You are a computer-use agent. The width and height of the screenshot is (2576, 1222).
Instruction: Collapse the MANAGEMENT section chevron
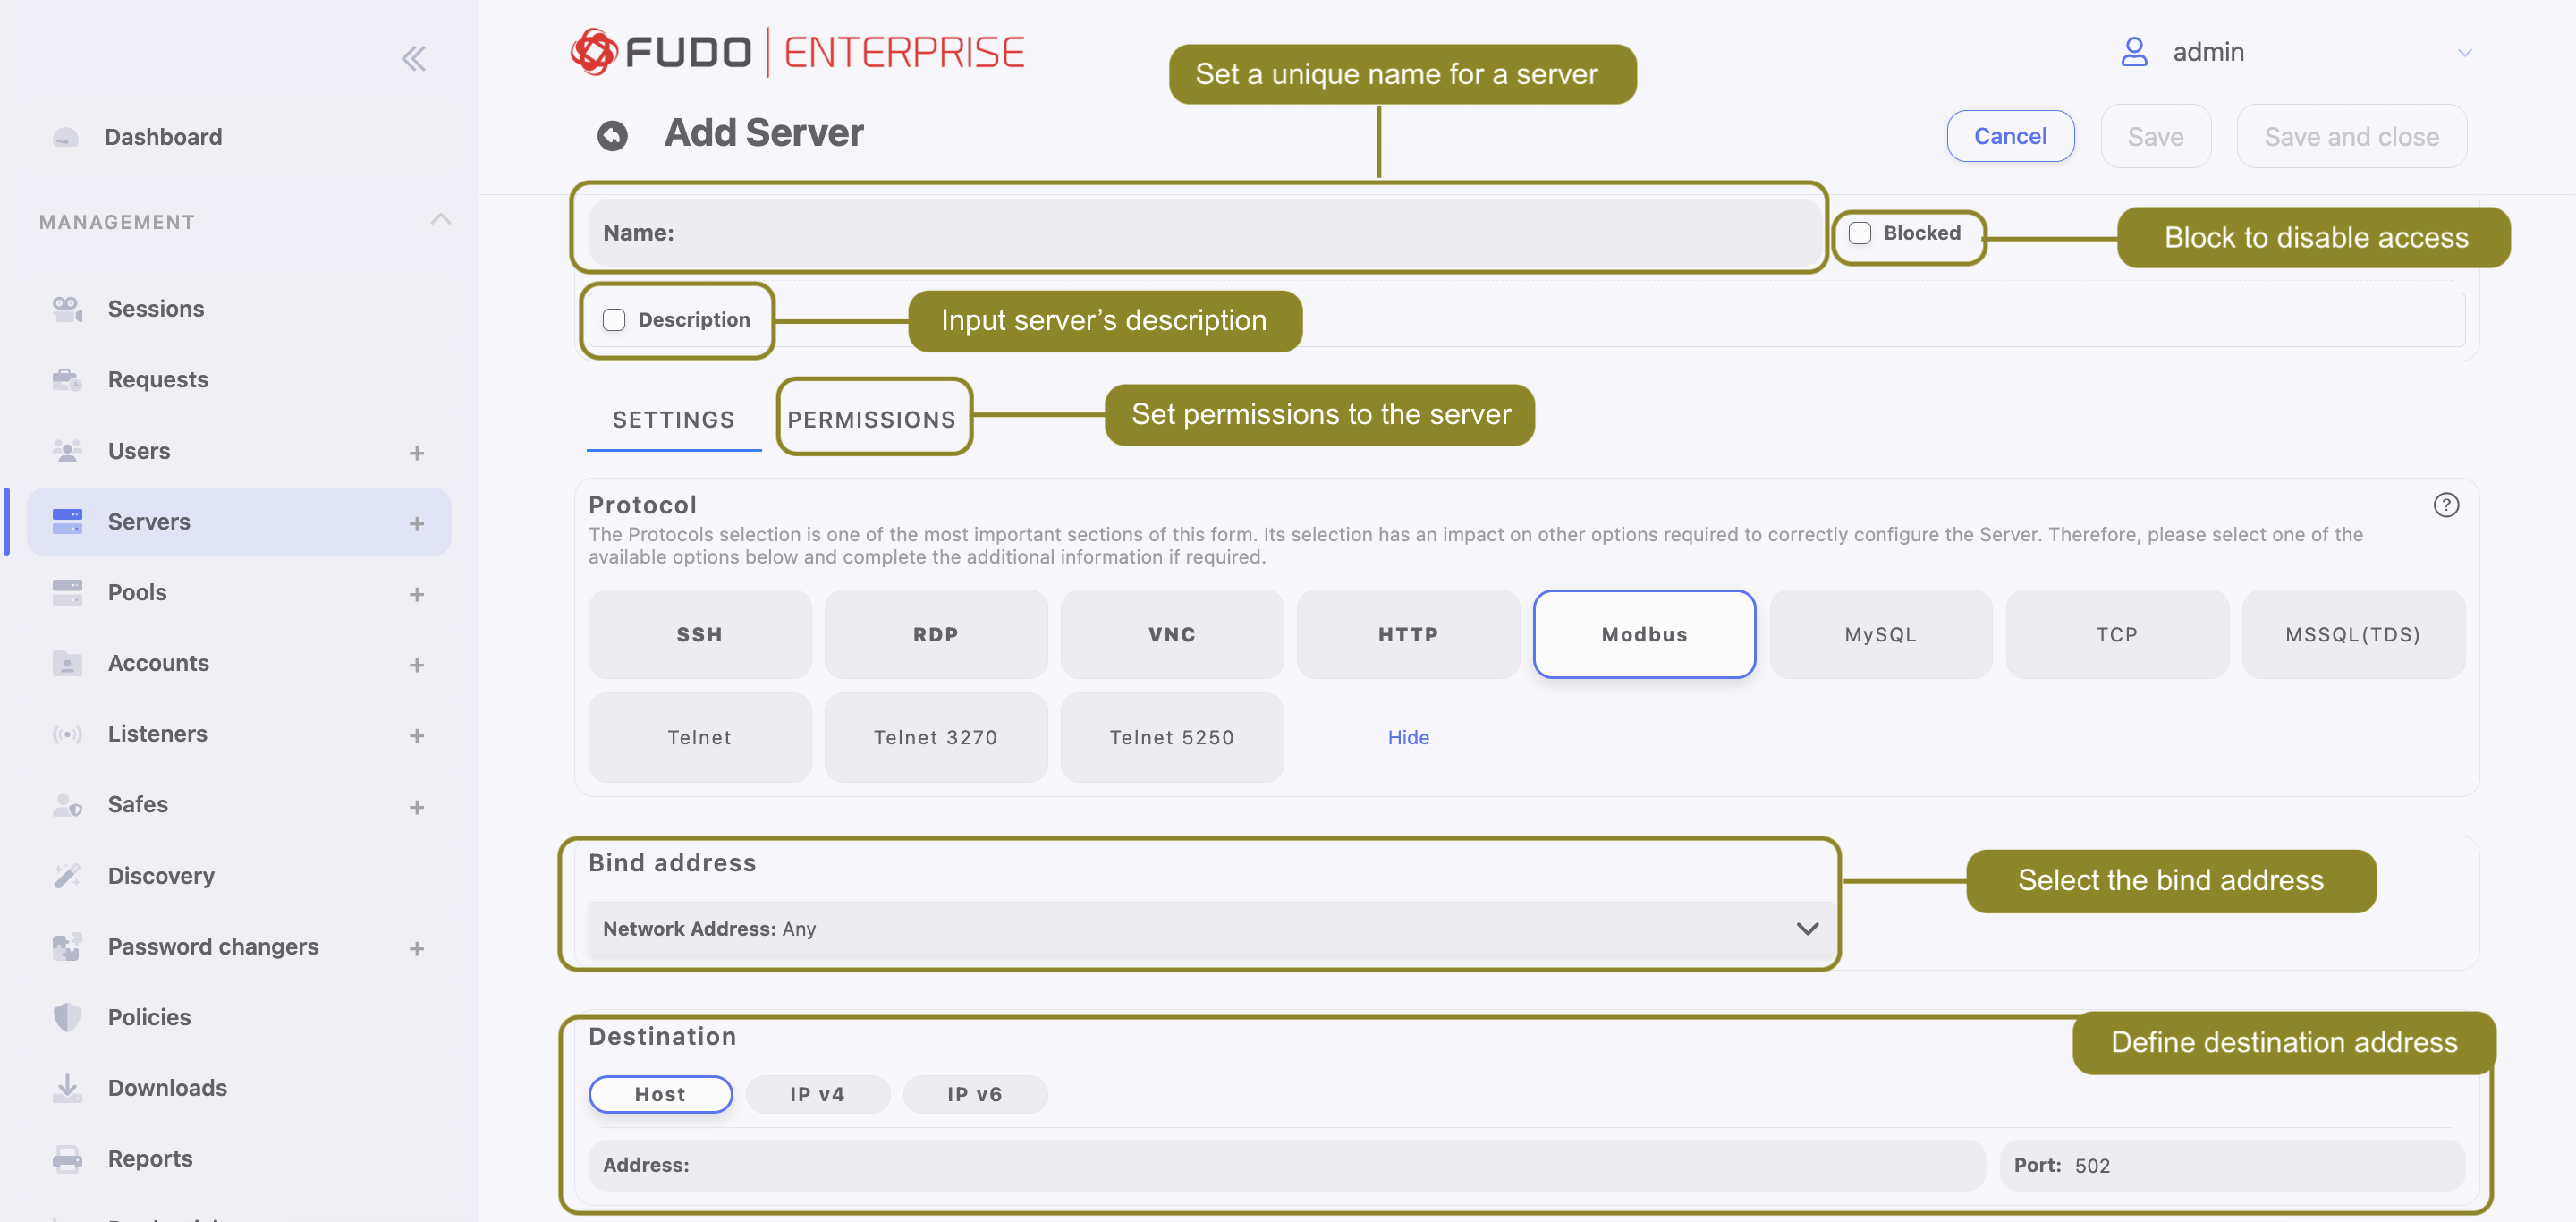point(441,219)
